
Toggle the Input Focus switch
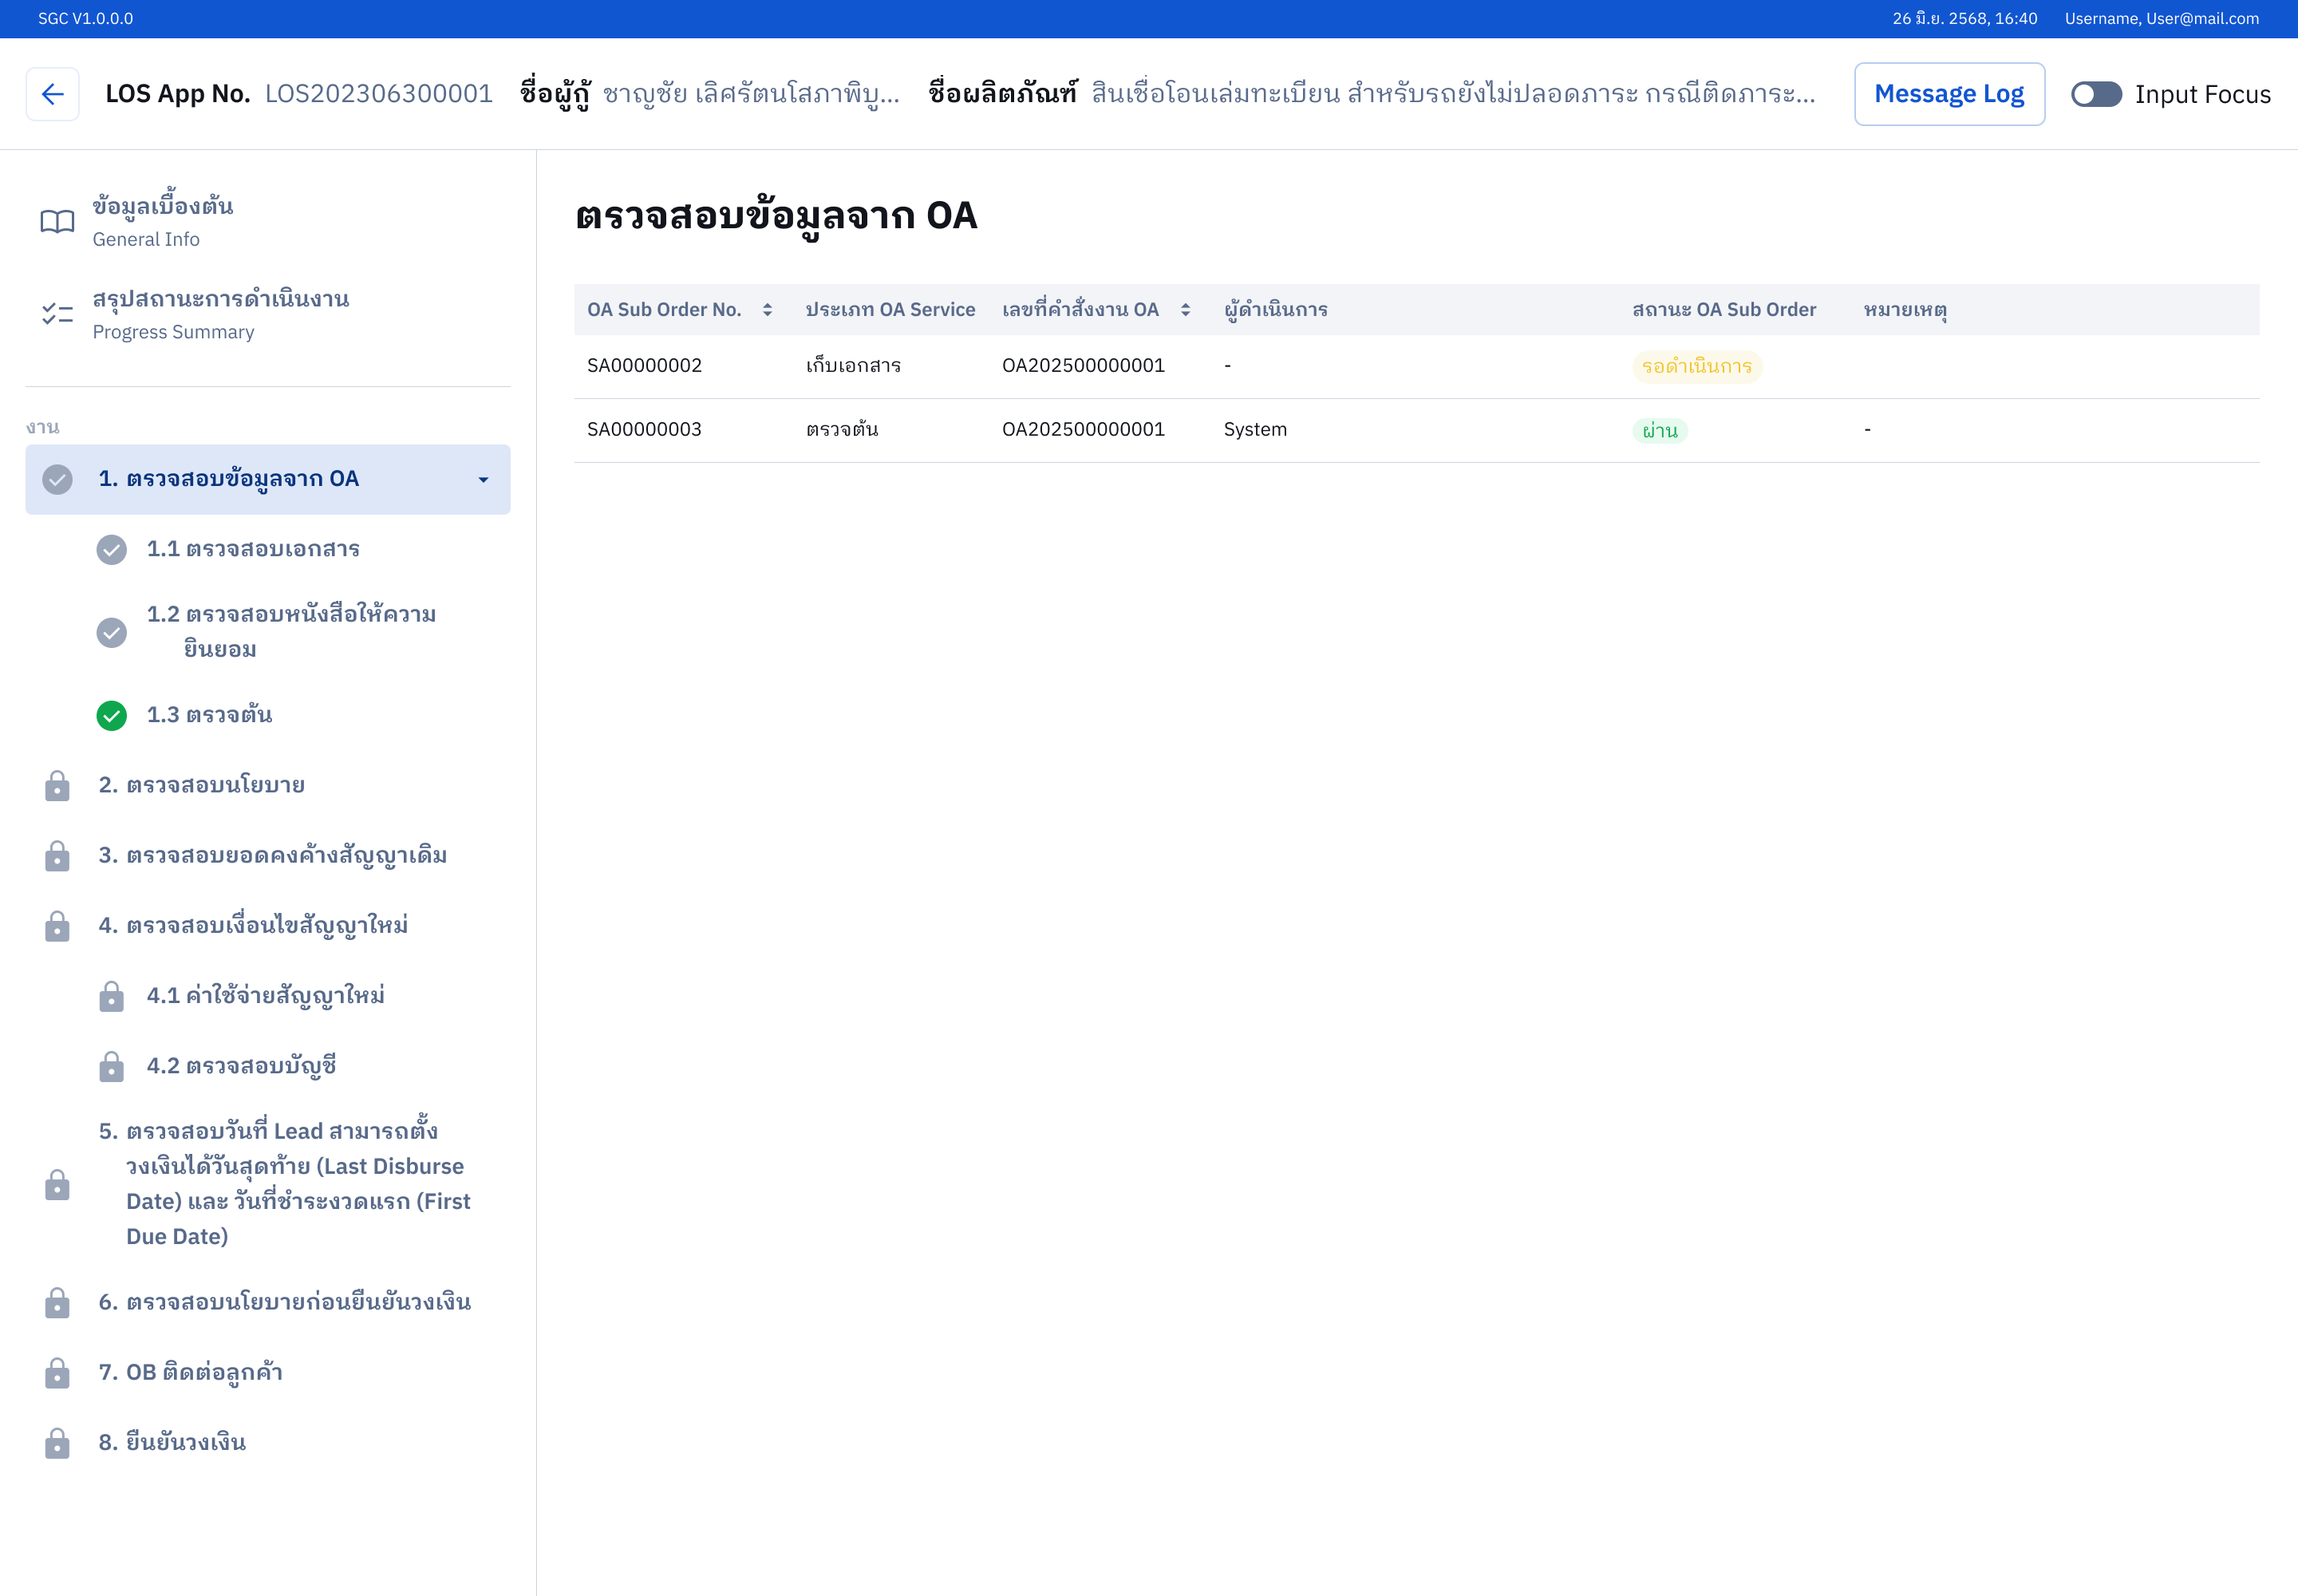(2095, 94)
